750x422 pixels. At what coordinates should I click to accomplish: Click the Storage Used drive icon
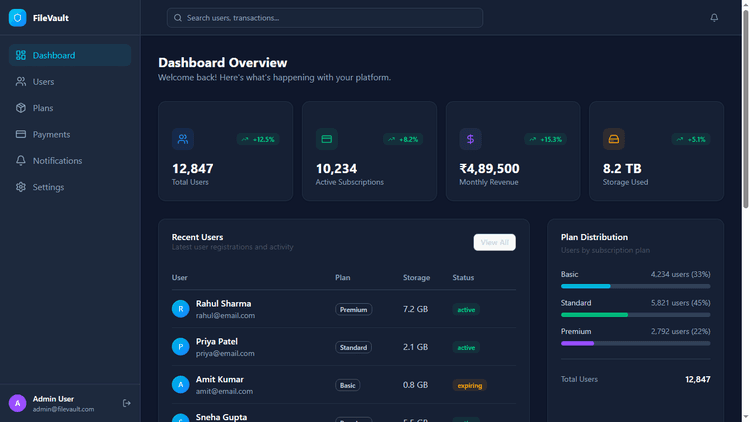click(x=614, y=139)
